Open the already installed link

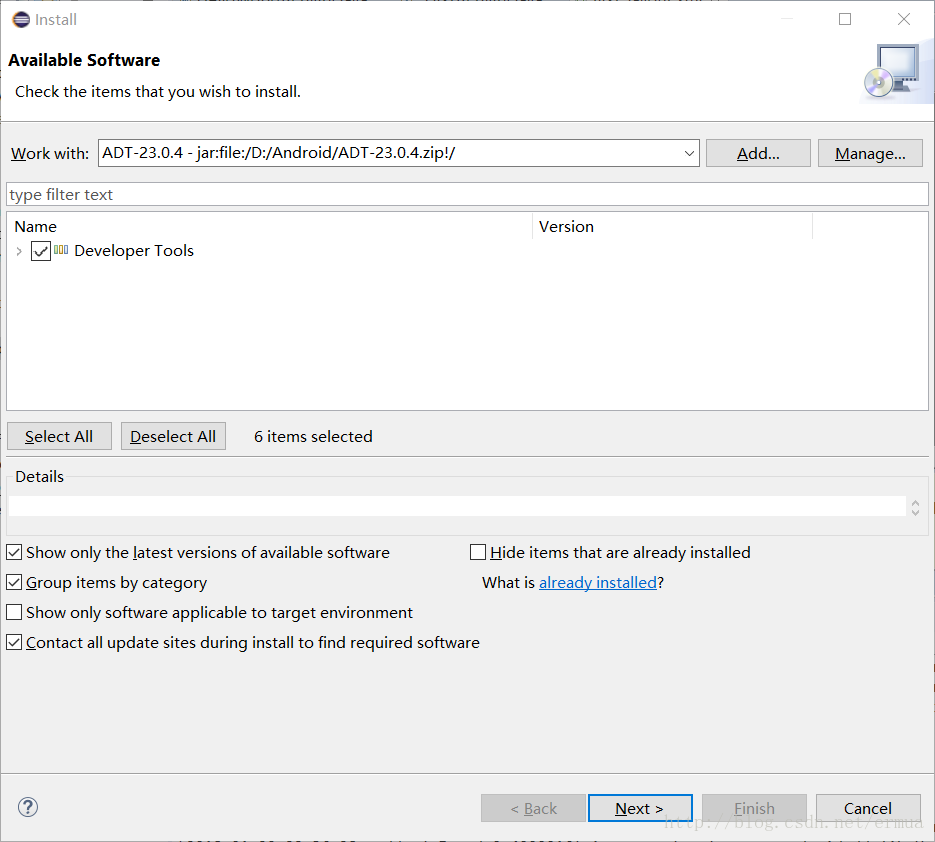598,582
